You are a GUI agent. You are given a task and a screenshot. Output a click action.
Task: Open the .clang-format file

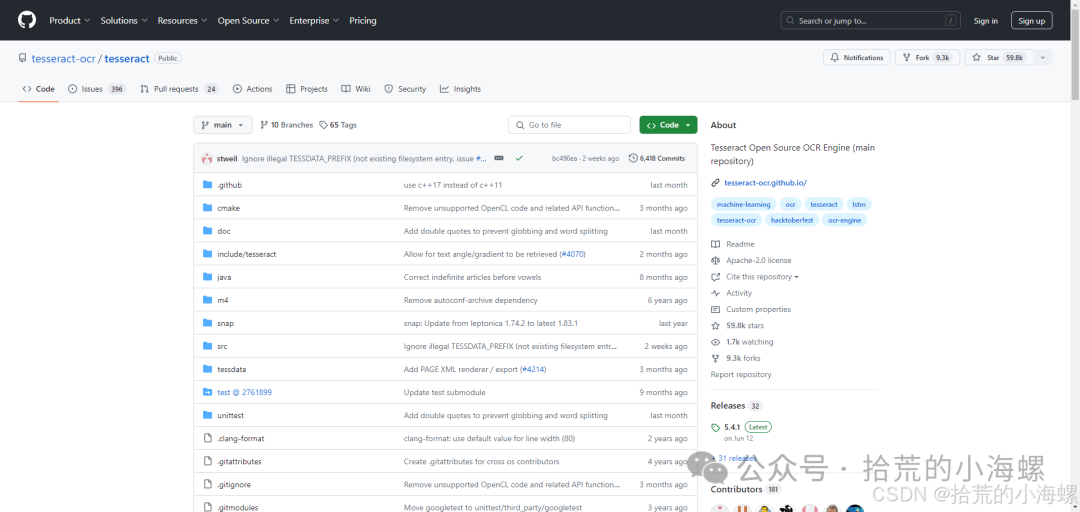(x=240, y=438)
